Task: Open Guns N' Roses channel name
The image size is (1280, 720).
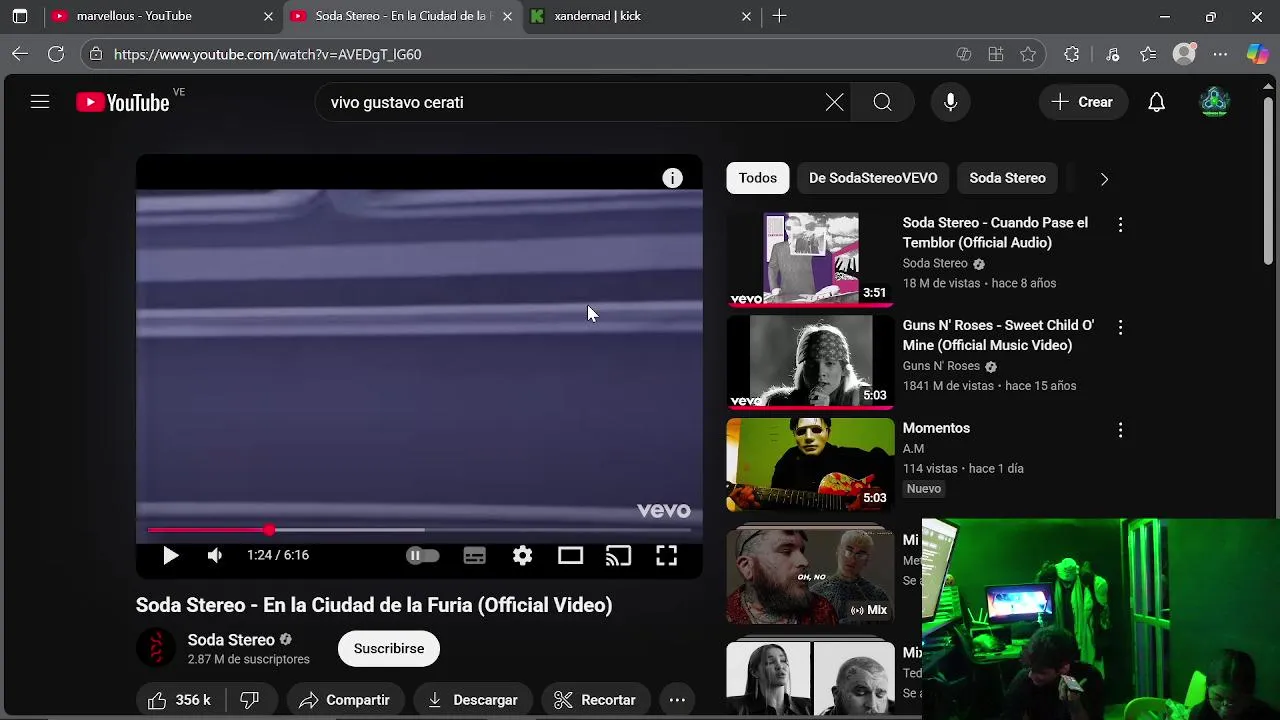Action: [941, 366]
